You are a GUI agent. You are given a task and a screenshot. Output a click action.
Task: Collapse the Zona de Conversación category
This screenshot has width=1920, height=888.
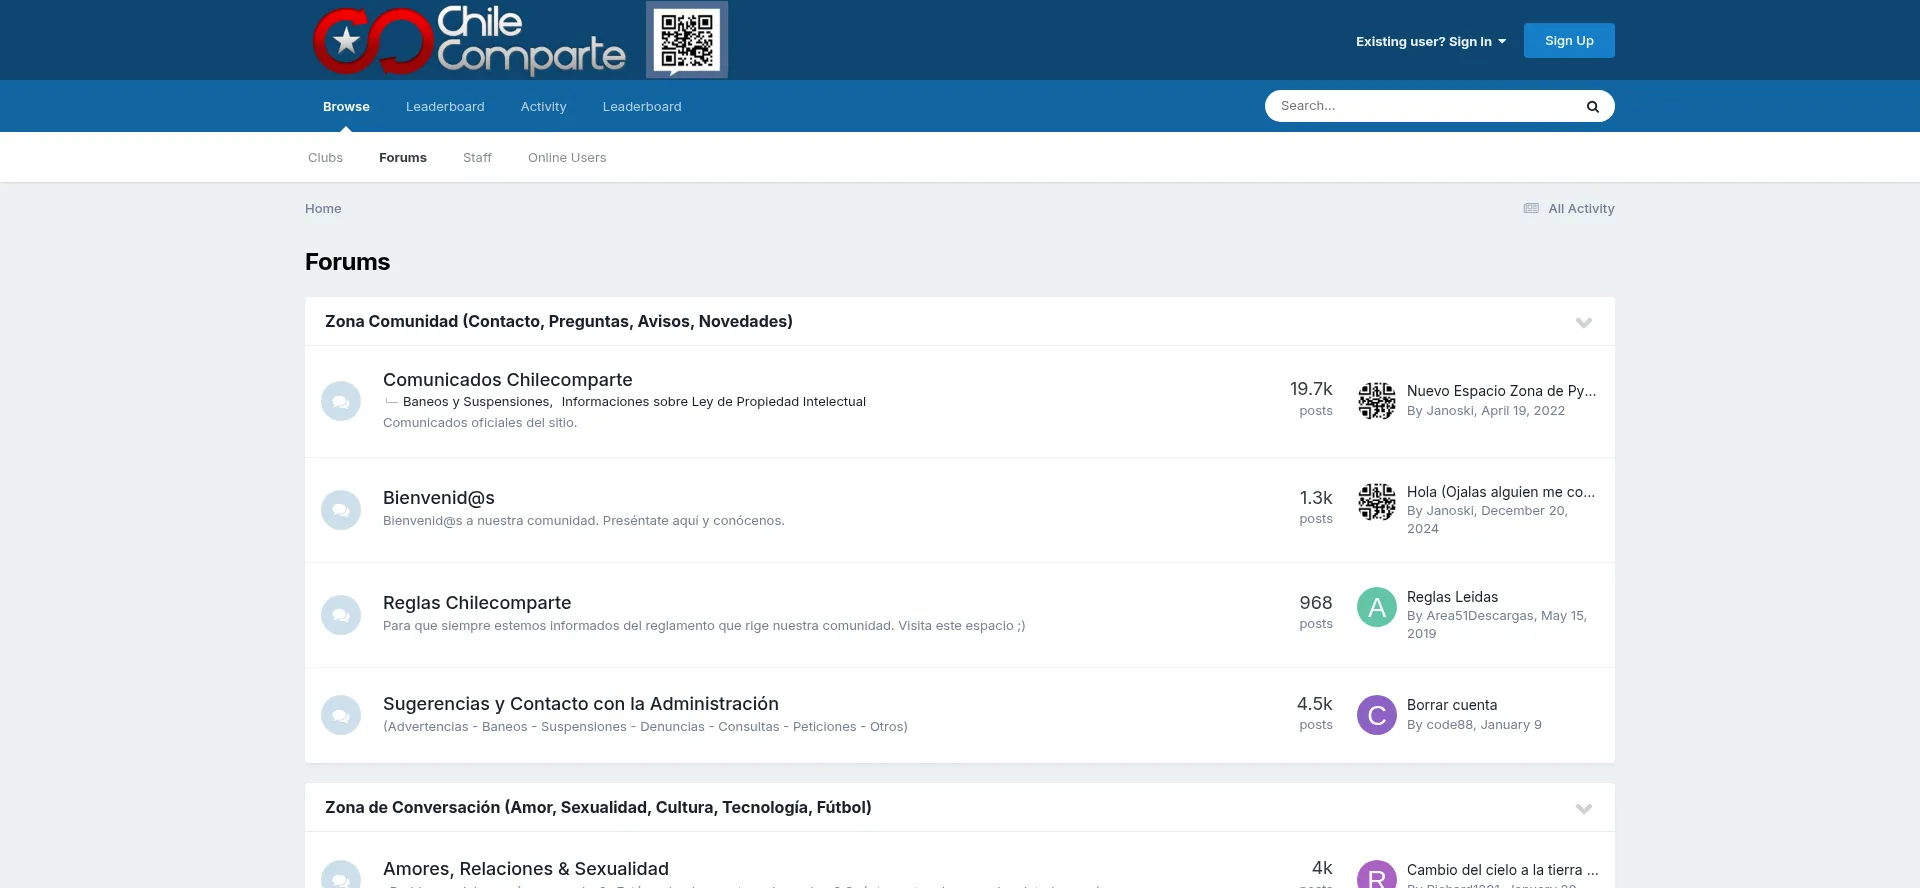pos(1584,808)
